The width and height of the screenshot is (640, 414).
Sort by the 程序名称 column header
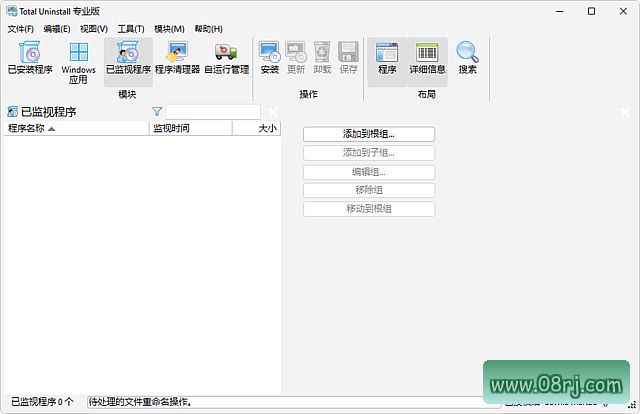[x=76, y=128]
